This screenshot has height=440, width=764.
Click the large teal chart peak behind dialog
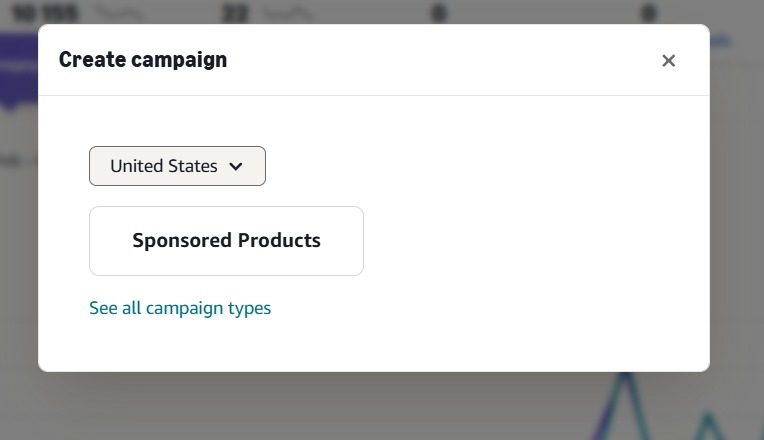pyautogui.click(x=625, y=405)
